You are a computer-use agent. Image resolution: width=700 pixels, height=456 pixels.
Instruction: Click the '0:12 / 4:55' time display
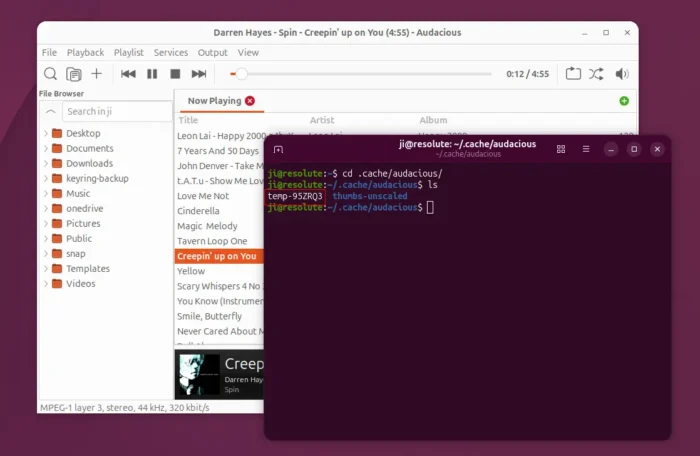click(x=528, y=74)
